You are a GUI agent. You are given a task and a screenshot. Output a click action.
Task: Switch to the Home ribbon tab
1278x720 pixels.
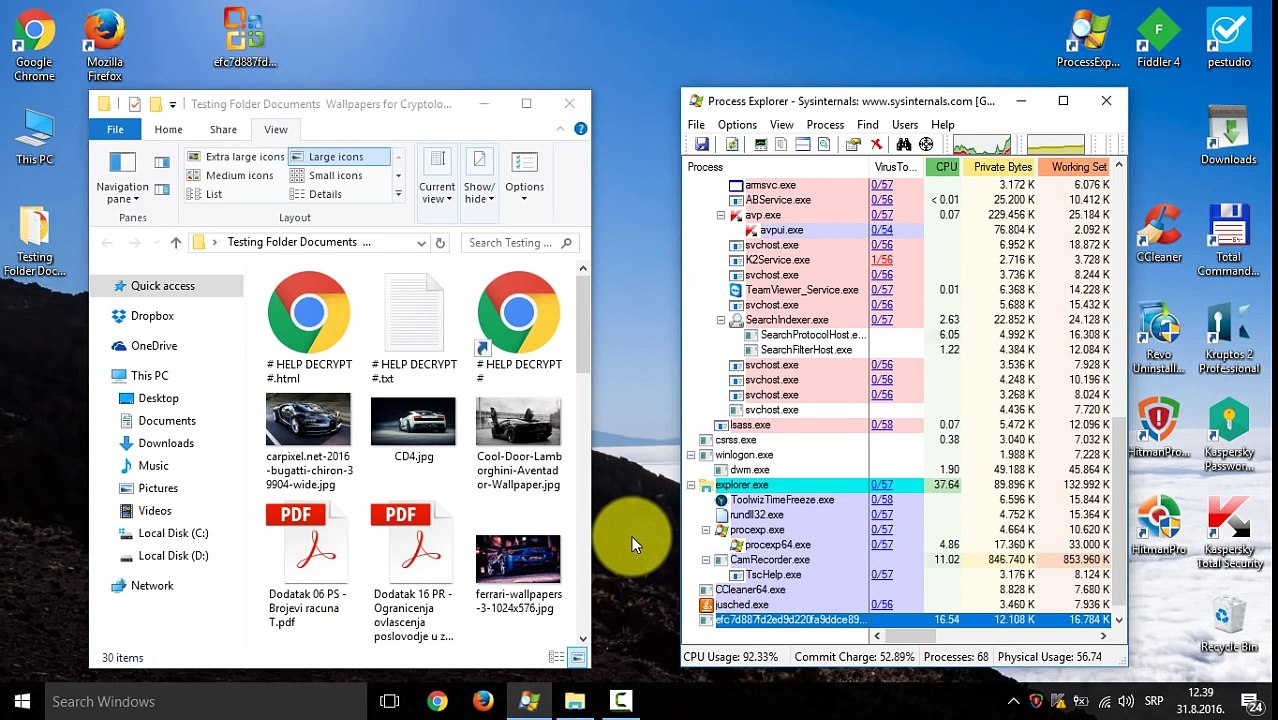[168, 129]
